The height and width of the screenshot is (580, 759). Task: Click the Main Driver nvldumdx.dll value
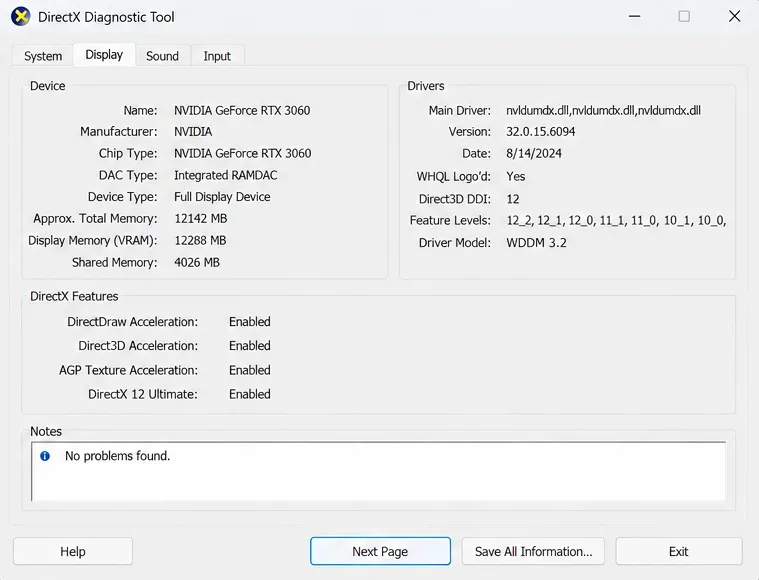[603, 110]
